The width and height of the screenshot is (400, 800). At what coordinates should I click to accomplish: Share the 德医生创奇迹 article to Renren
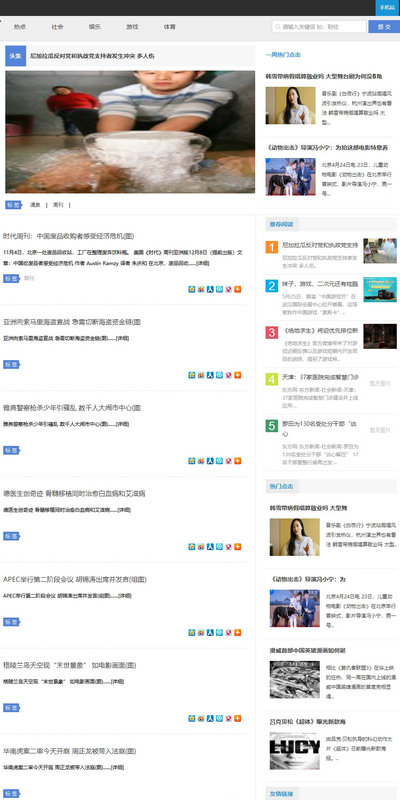[x=210, y=546]
